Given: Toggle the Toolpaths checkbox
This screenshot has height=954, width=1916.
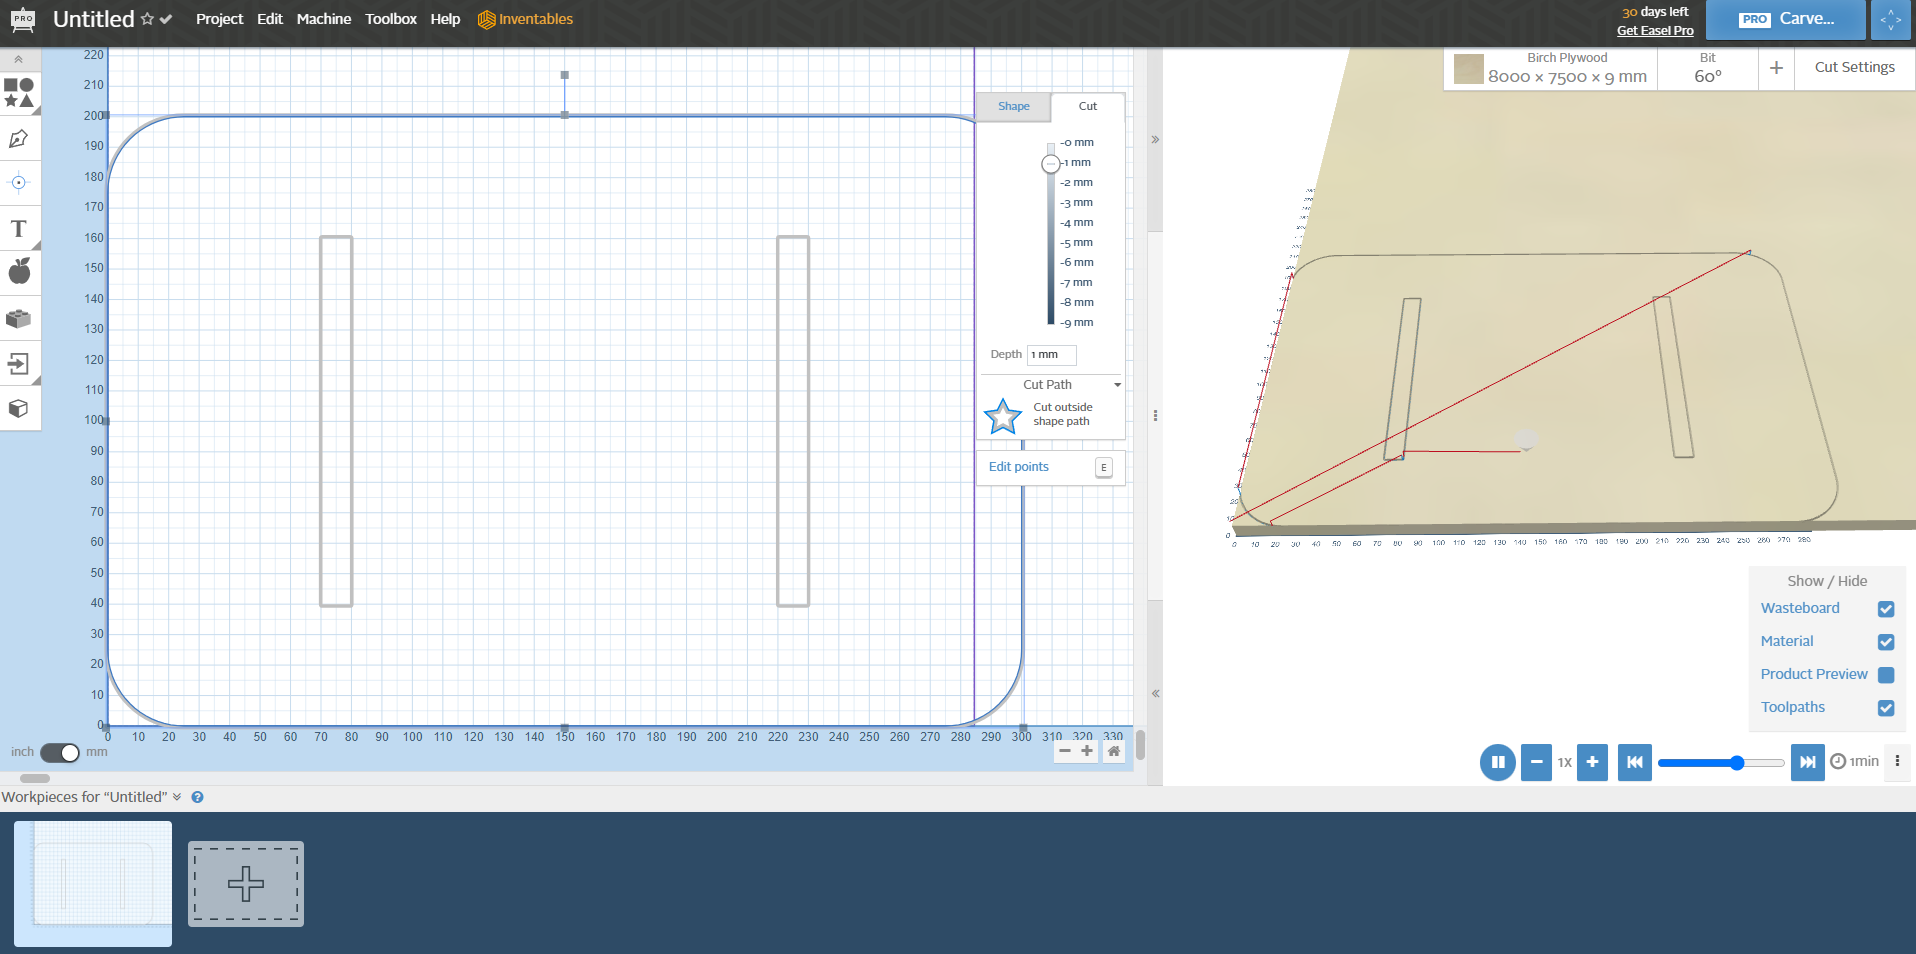Looking at the screenshot, I should tap(1886, 708).
